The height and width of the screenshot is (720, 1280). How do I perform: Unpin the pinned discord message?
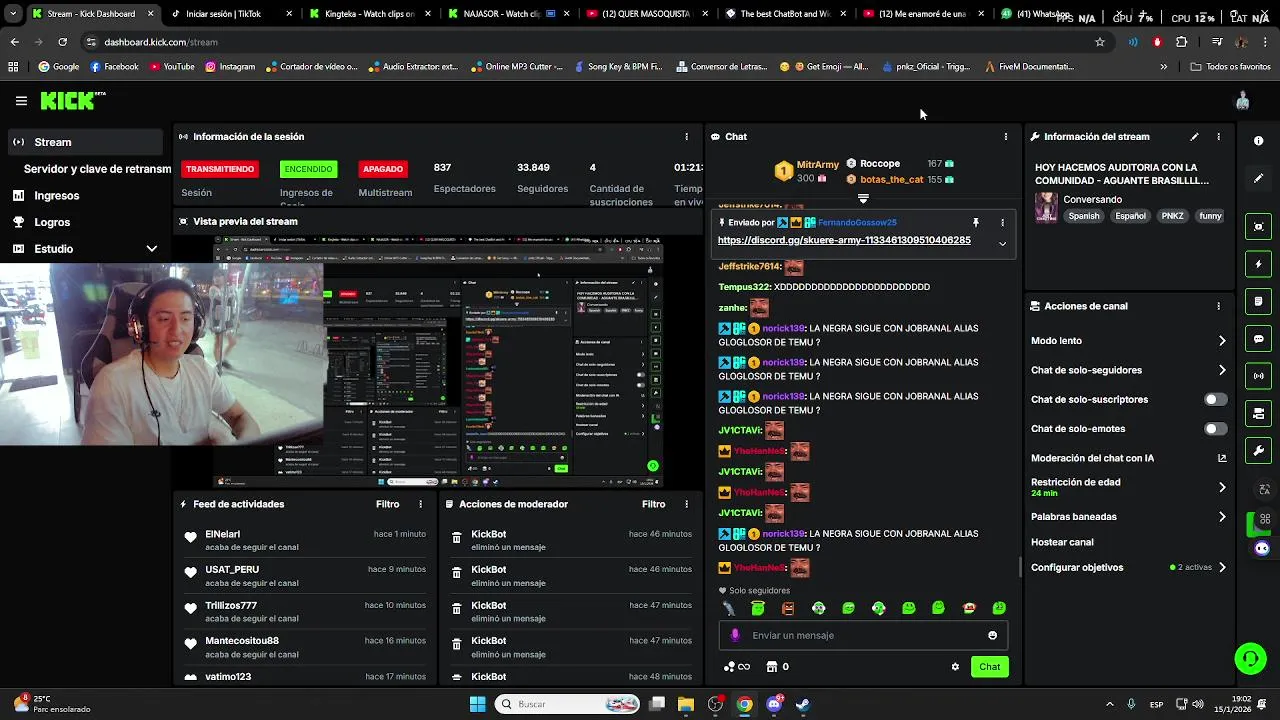pos(976,223)
